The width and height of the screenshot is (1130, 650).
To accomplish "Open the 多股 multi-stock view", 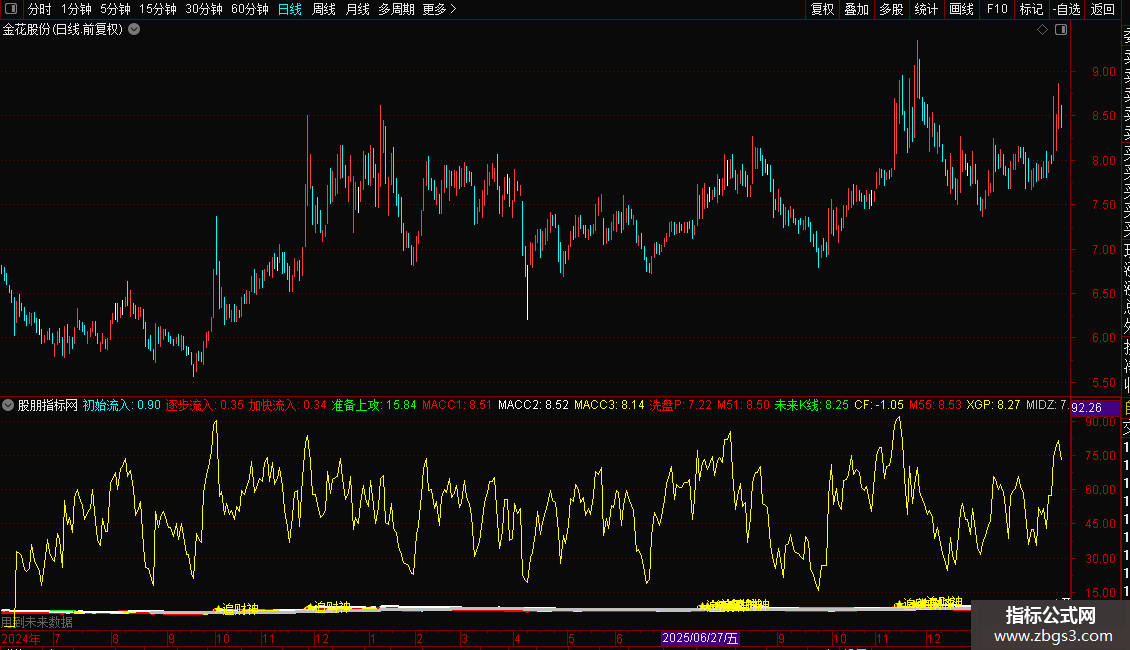I will pyautogui.click(x=891, y=9).
